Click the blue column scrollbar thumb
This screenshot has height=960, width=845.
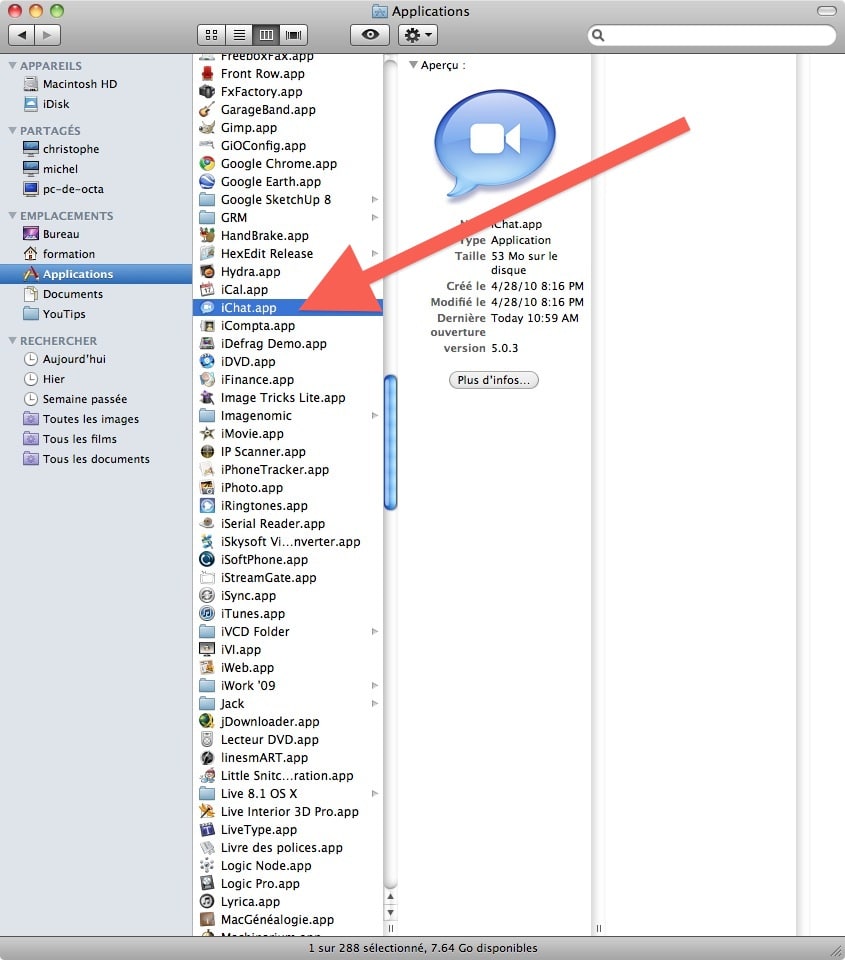point(390,442)
